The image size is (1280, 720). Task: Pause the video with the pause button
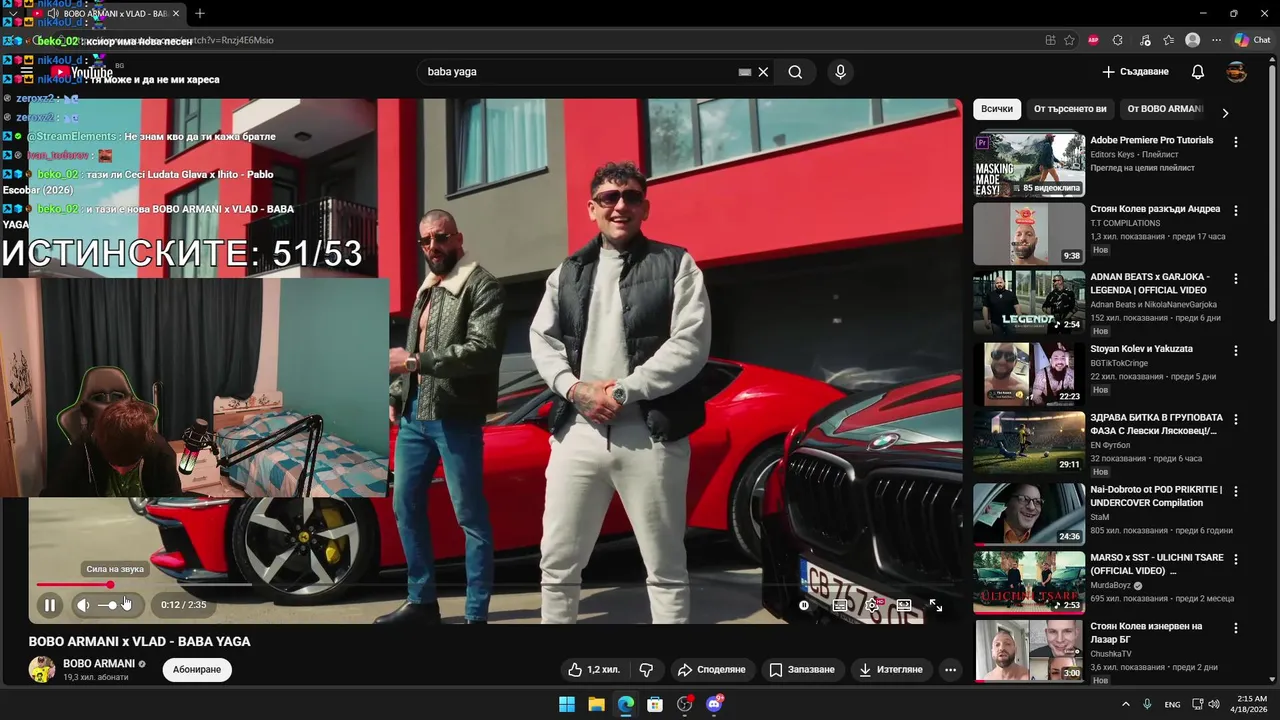[x=49, y=605]
